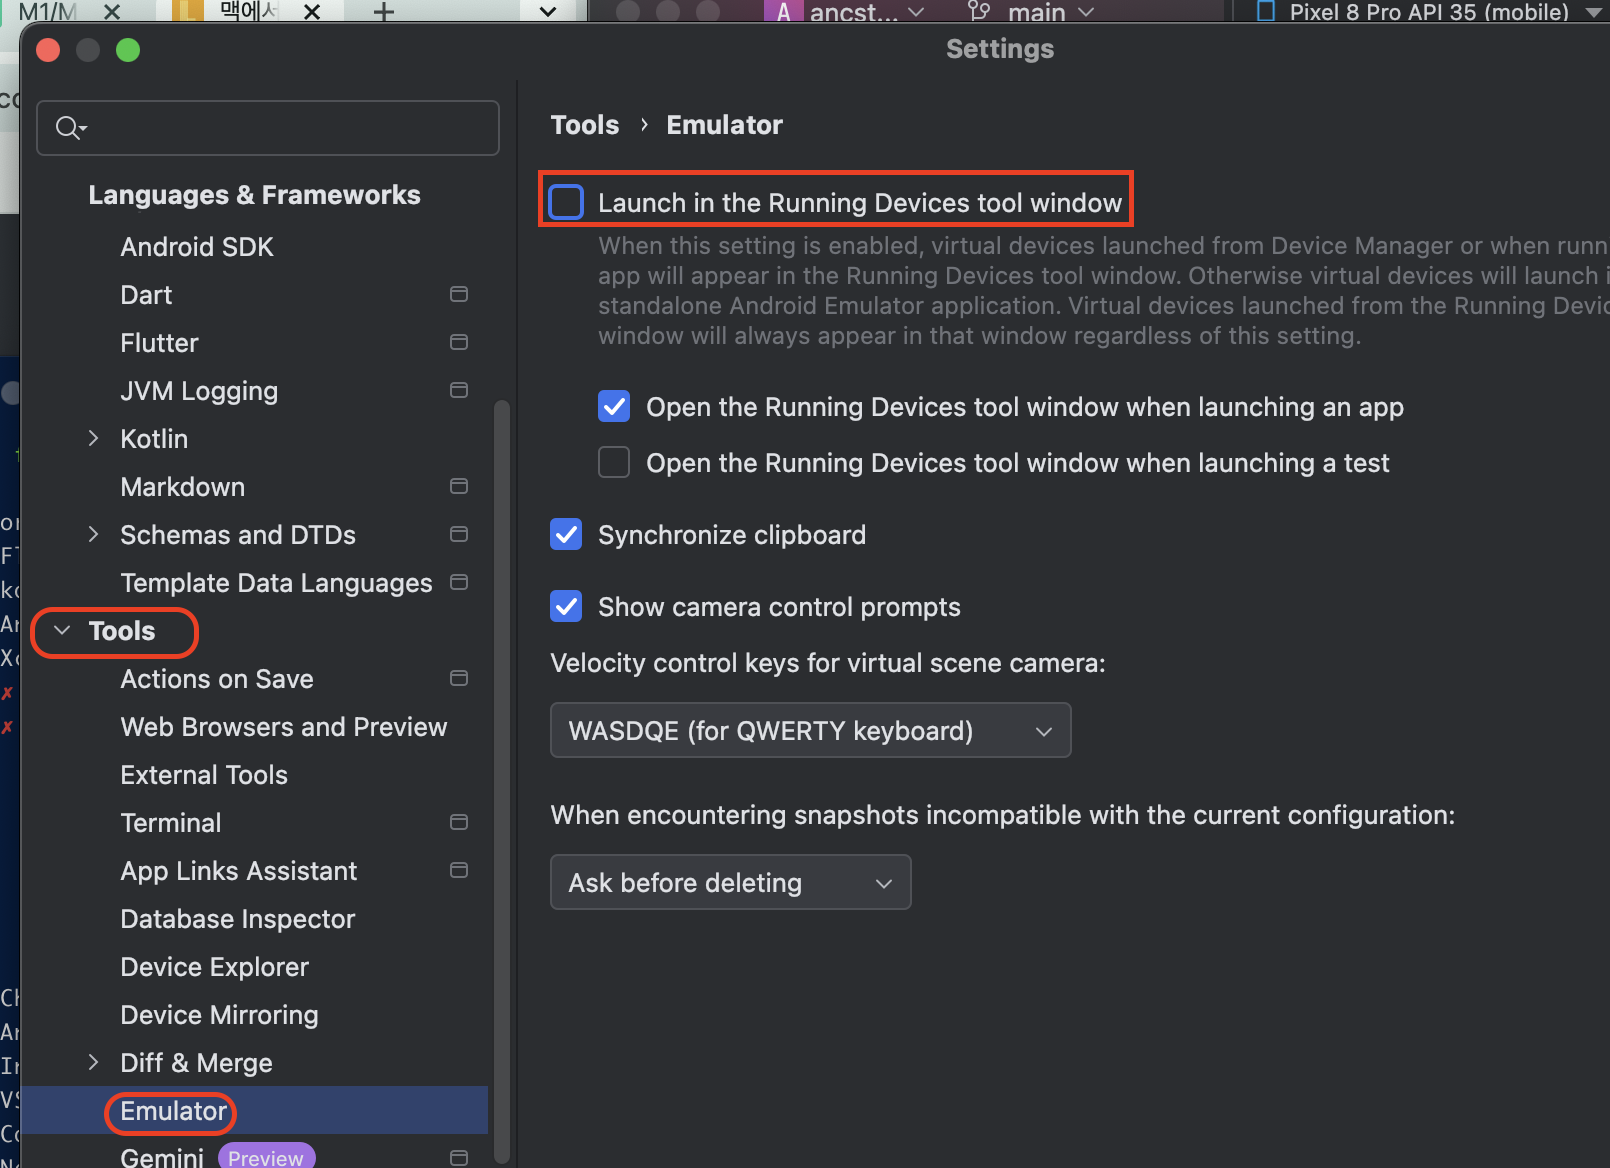The image size is (1610, 1168).
Task: Open the Pixel 8 Pro API 35 device dropdown
Action: click(1593, 12)
